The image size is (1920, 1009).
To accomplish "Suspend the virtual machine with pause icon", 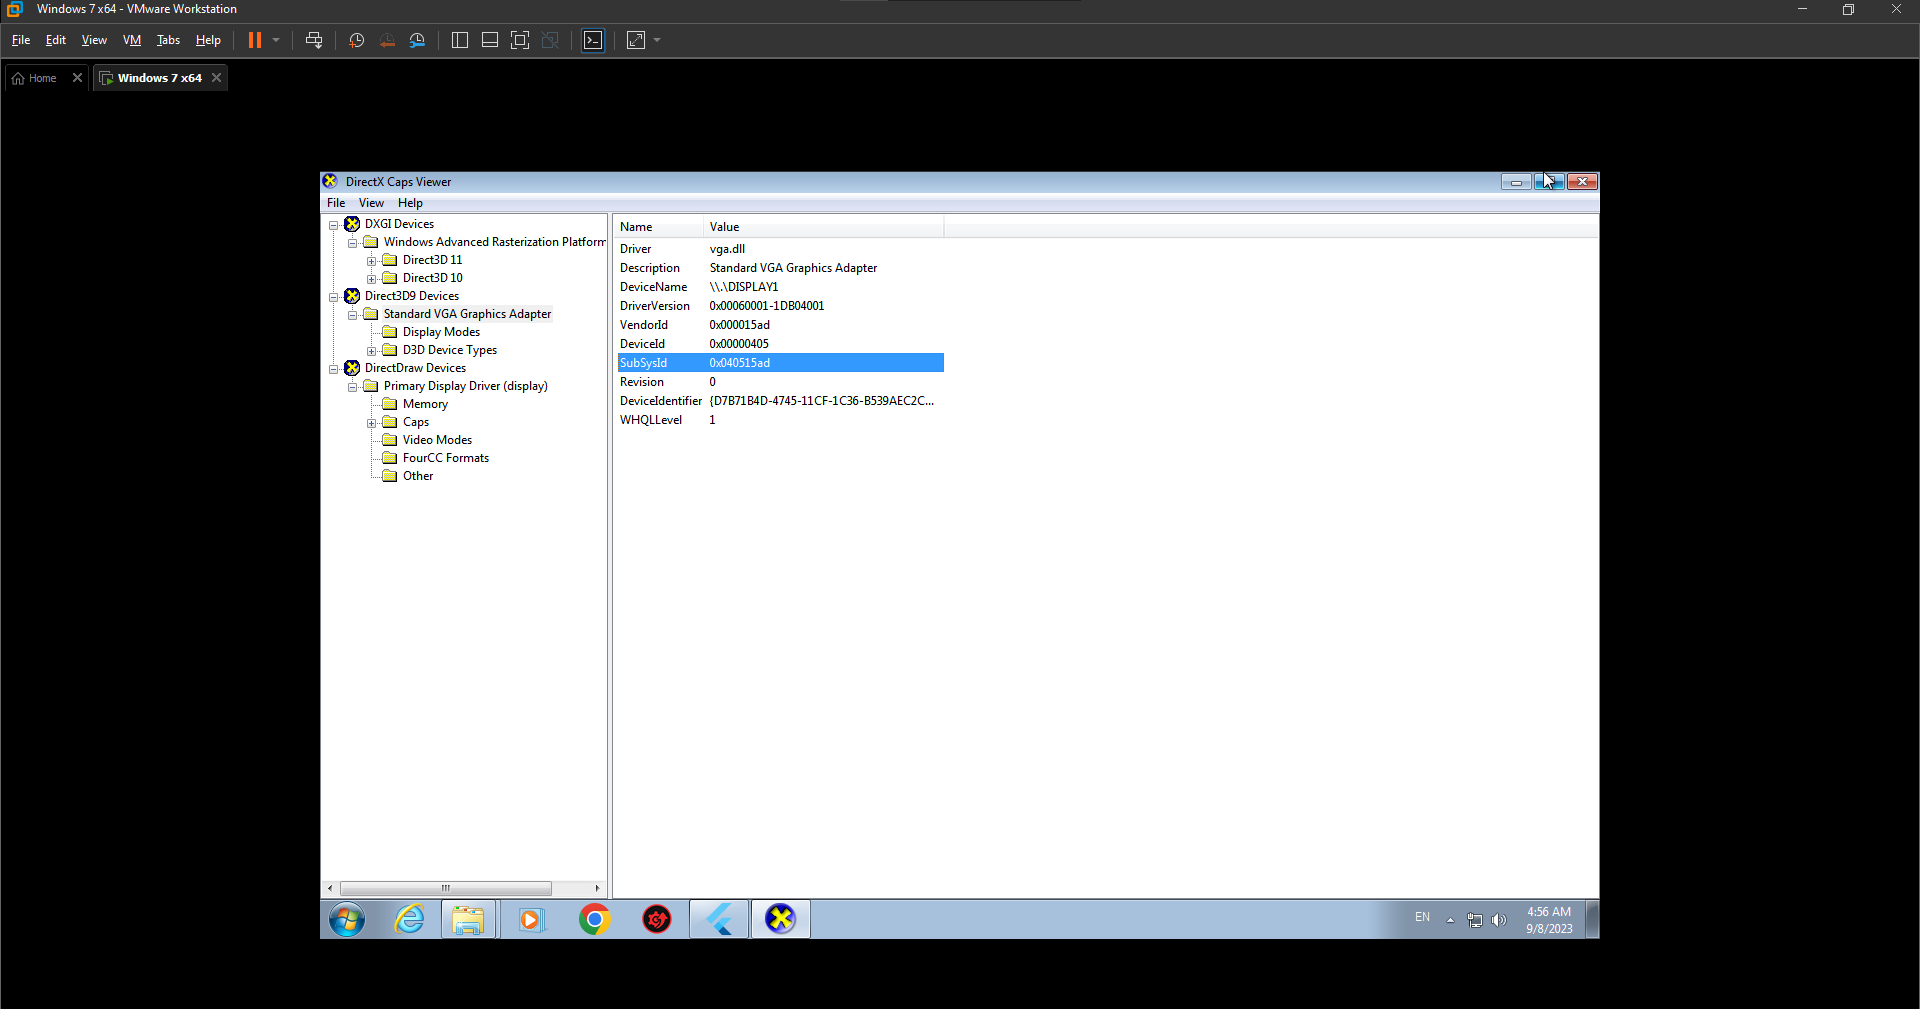I will (257, 40).
